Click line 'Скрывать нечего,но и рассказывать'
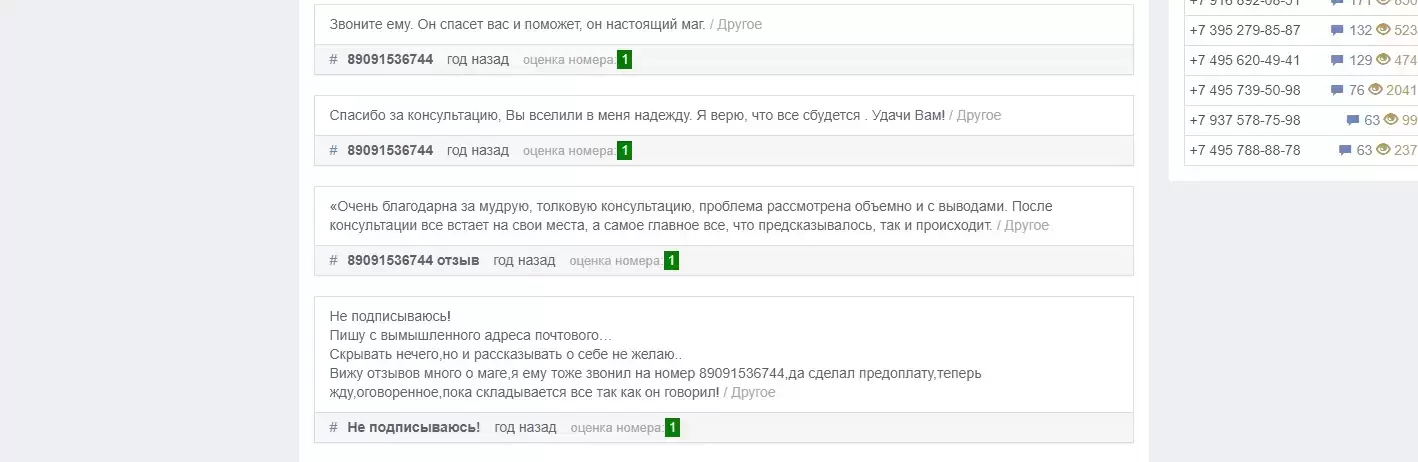 click(506, 354)
